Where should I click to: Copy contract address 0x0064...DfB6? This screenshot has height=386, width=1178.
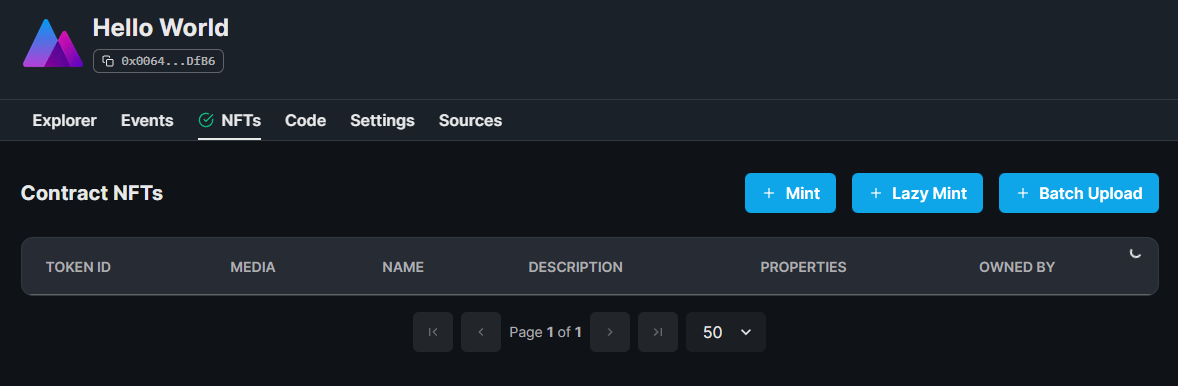pyautogui.click(x=159, y=61)
